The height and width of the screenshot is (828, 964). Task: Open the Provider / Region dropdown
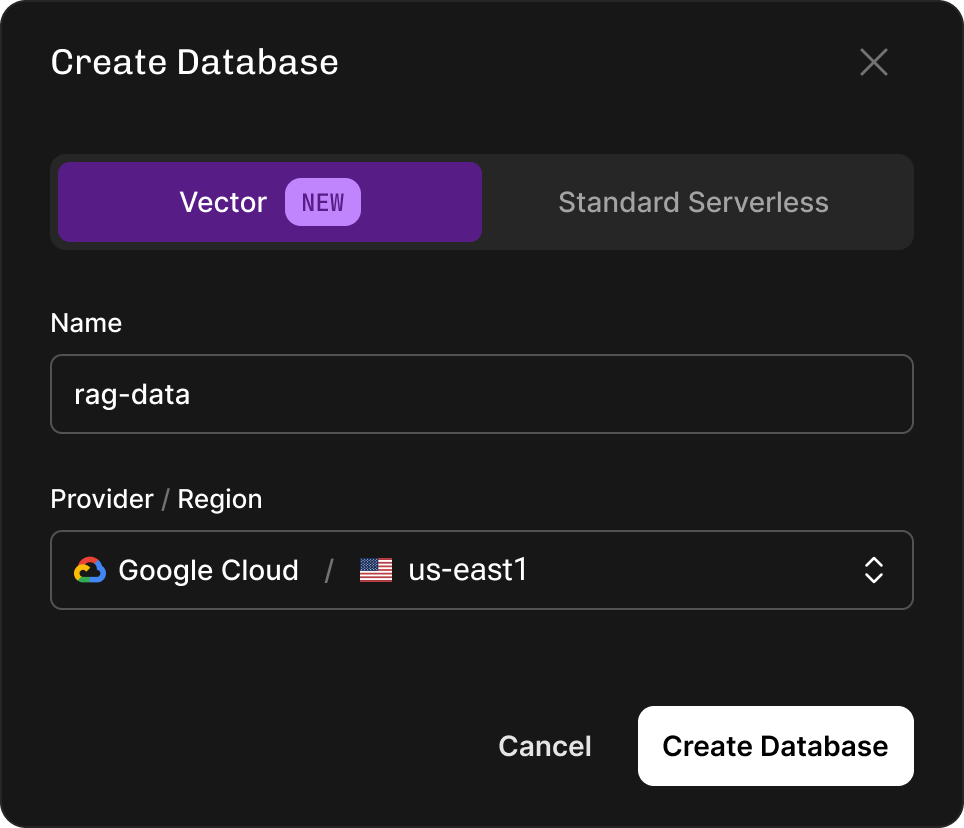click(482, 570)
